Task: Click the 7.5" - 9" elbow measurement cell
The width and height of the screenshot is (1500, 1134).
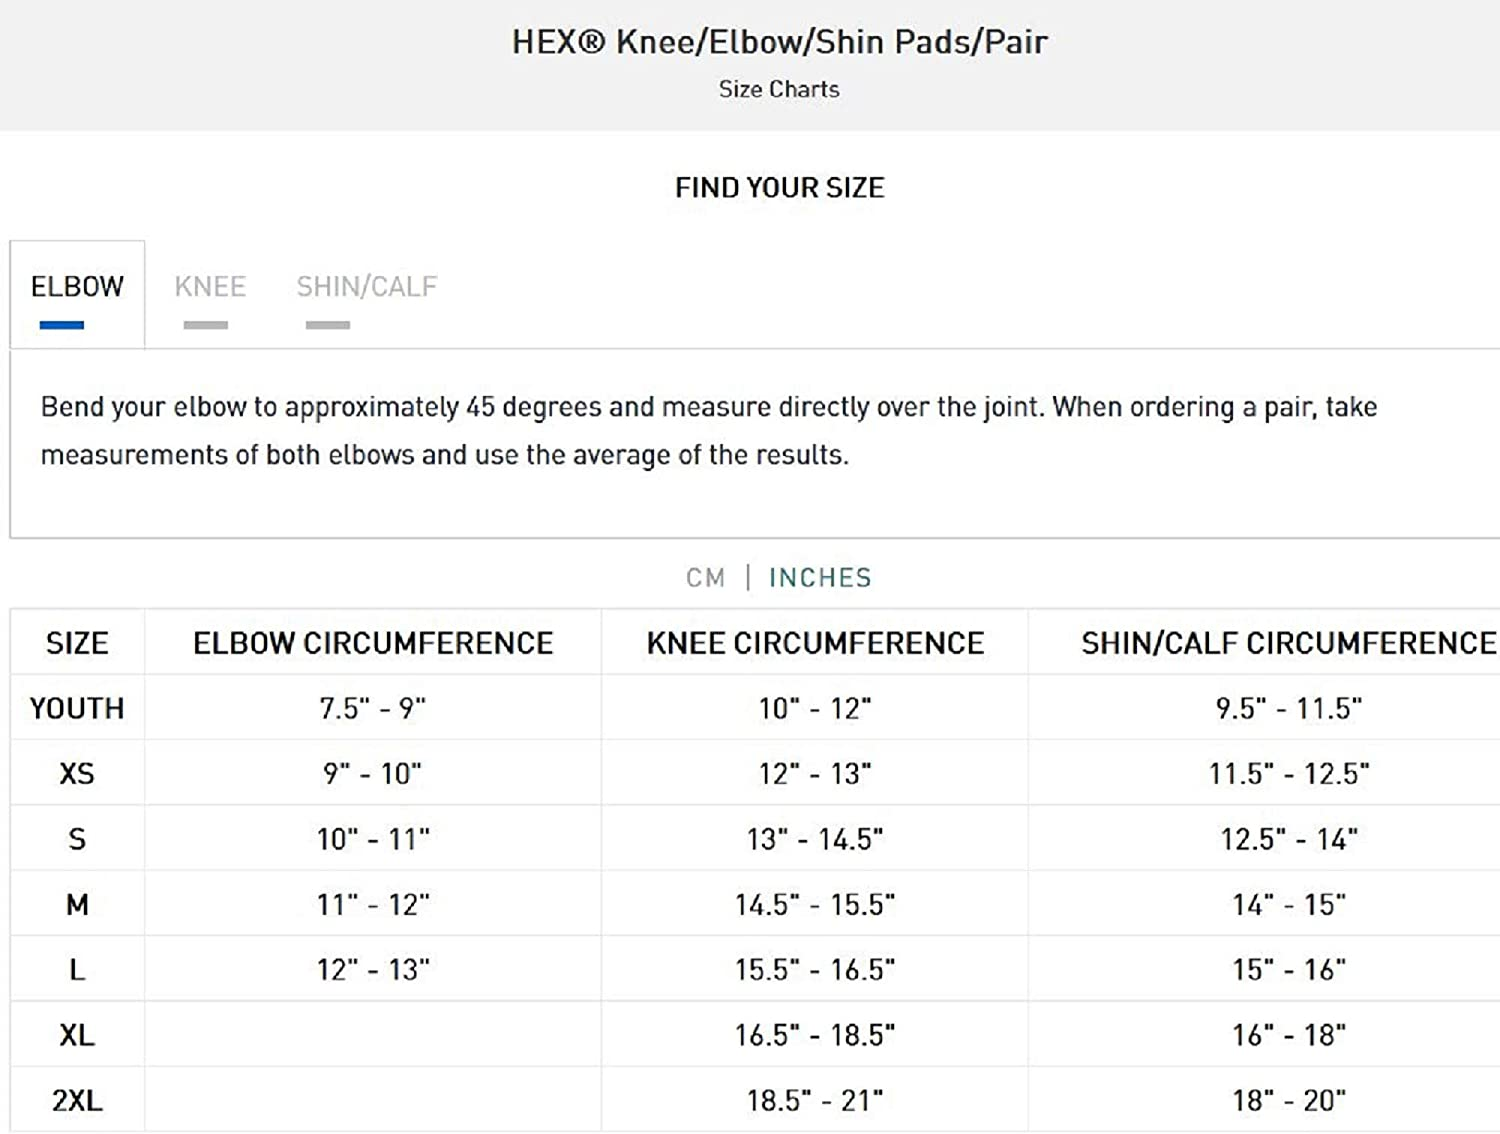Action: tap(373, 709)
